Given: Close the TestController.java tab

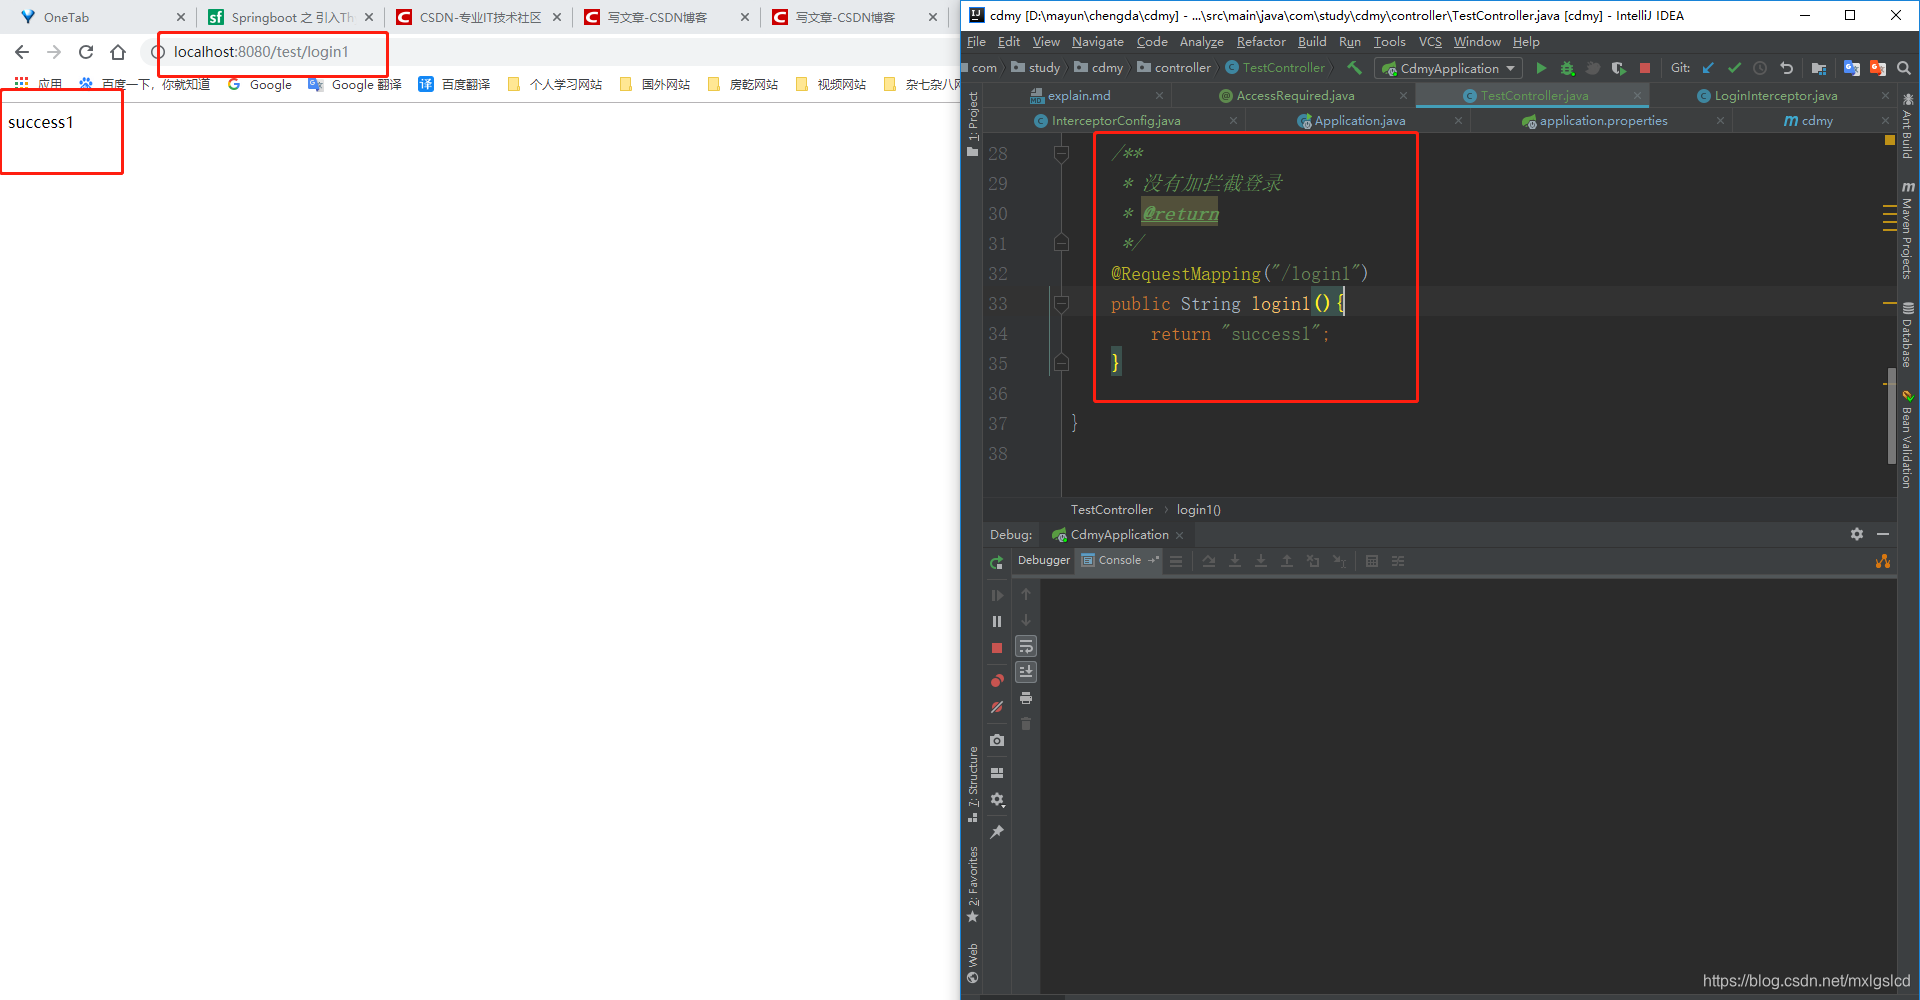Looking at the screenshot, I should tap(1637, 96).
